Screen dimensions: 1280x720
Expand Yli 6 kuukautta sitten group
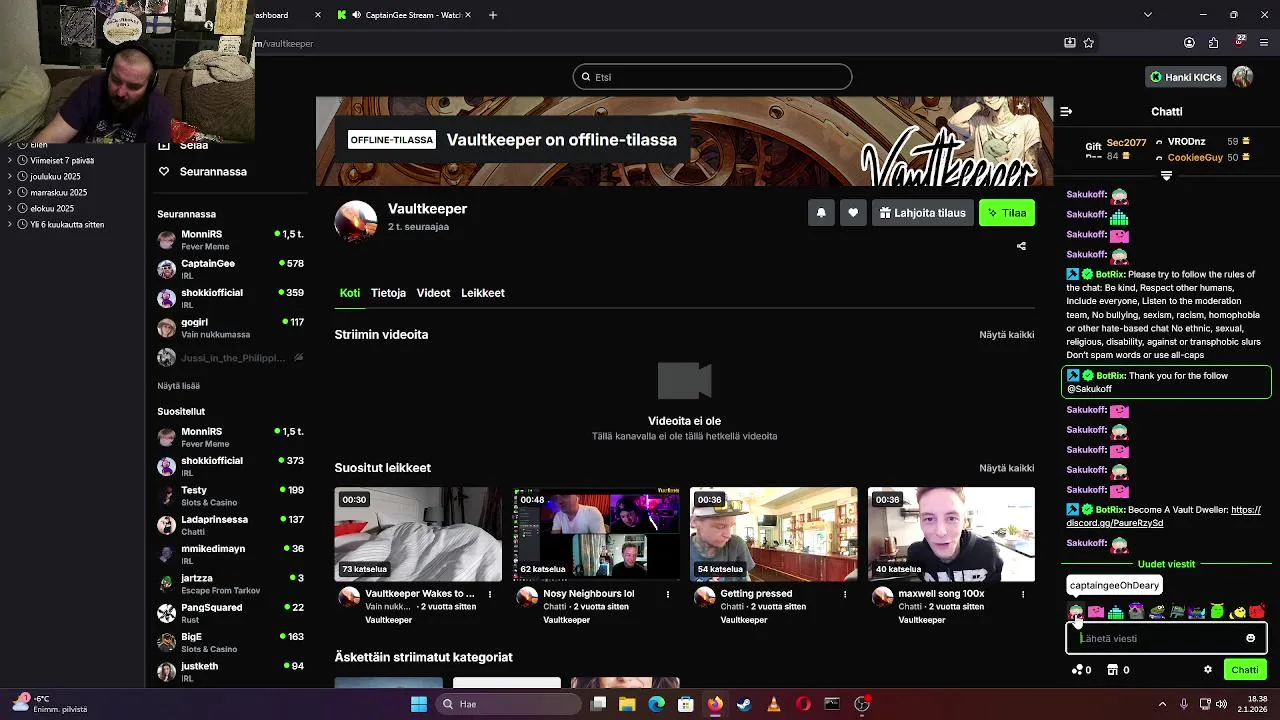(9, 224)
